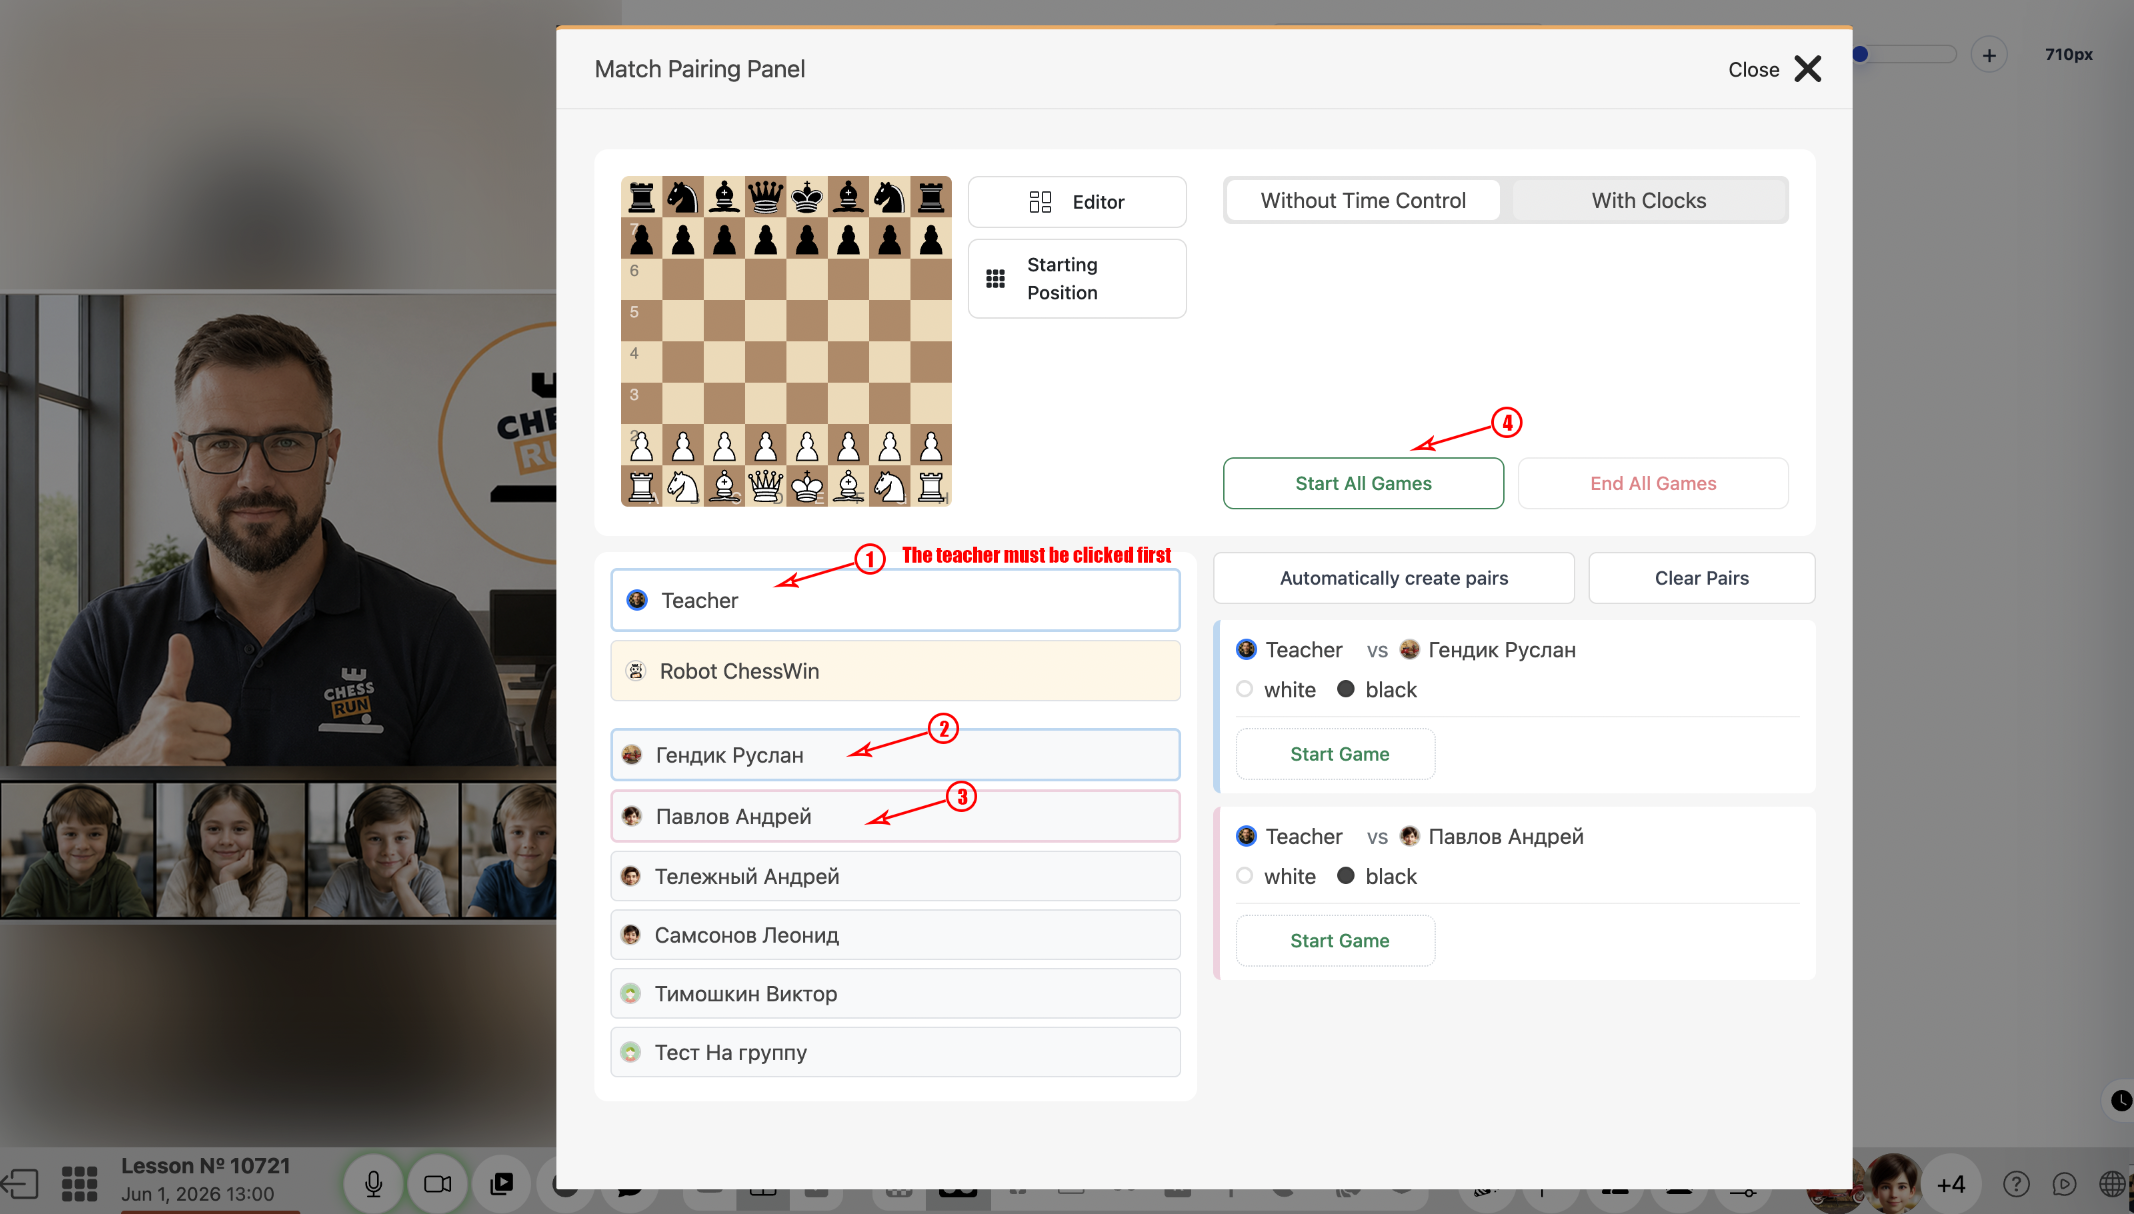Open the language globe icon
Viewport: 2134px width, 1214px height.
2112,1184
